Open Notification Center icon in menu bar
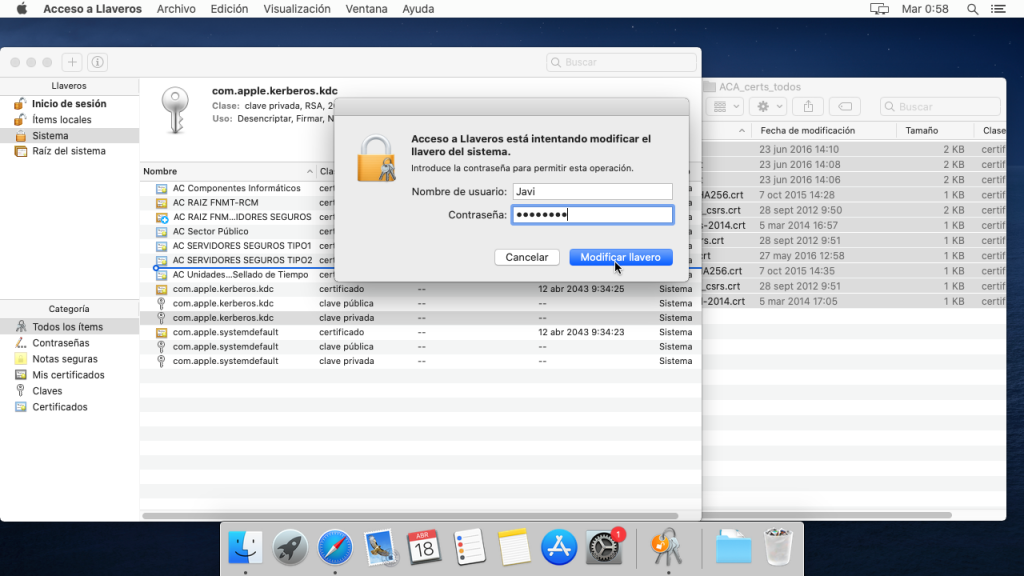The image size is (1024, 576). pyautogui.click(x=998, y=9)
